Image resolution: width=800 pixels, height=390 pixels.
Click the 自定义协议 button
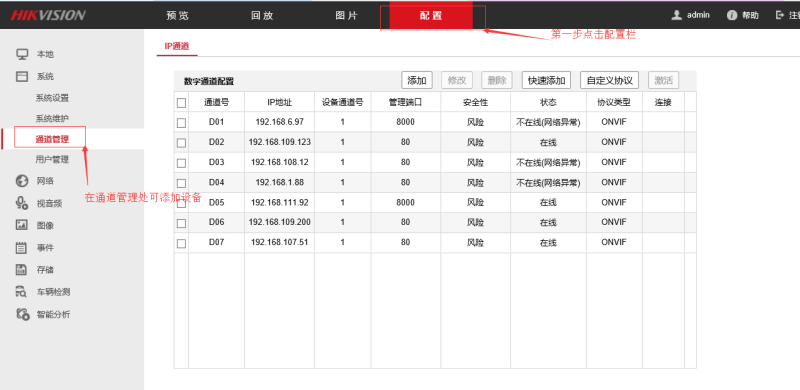[x=610, y=80]
